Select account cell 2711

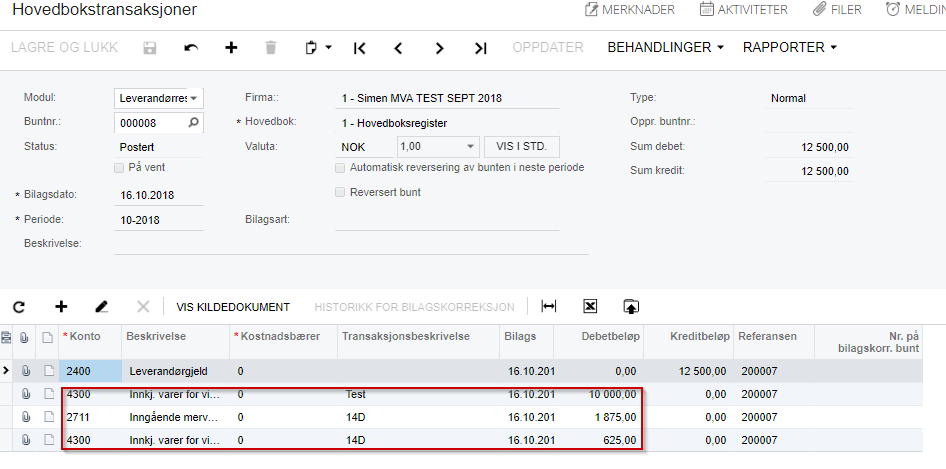pos(90,417)
